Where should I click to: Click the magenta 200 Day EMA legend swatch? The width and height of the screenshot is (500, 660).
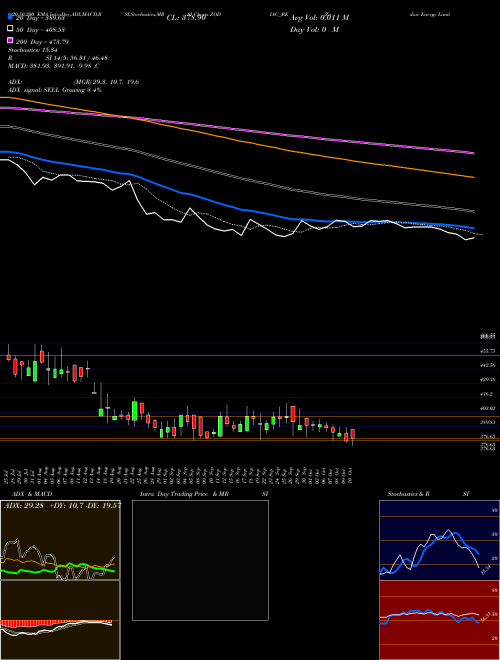pos(10,40)
